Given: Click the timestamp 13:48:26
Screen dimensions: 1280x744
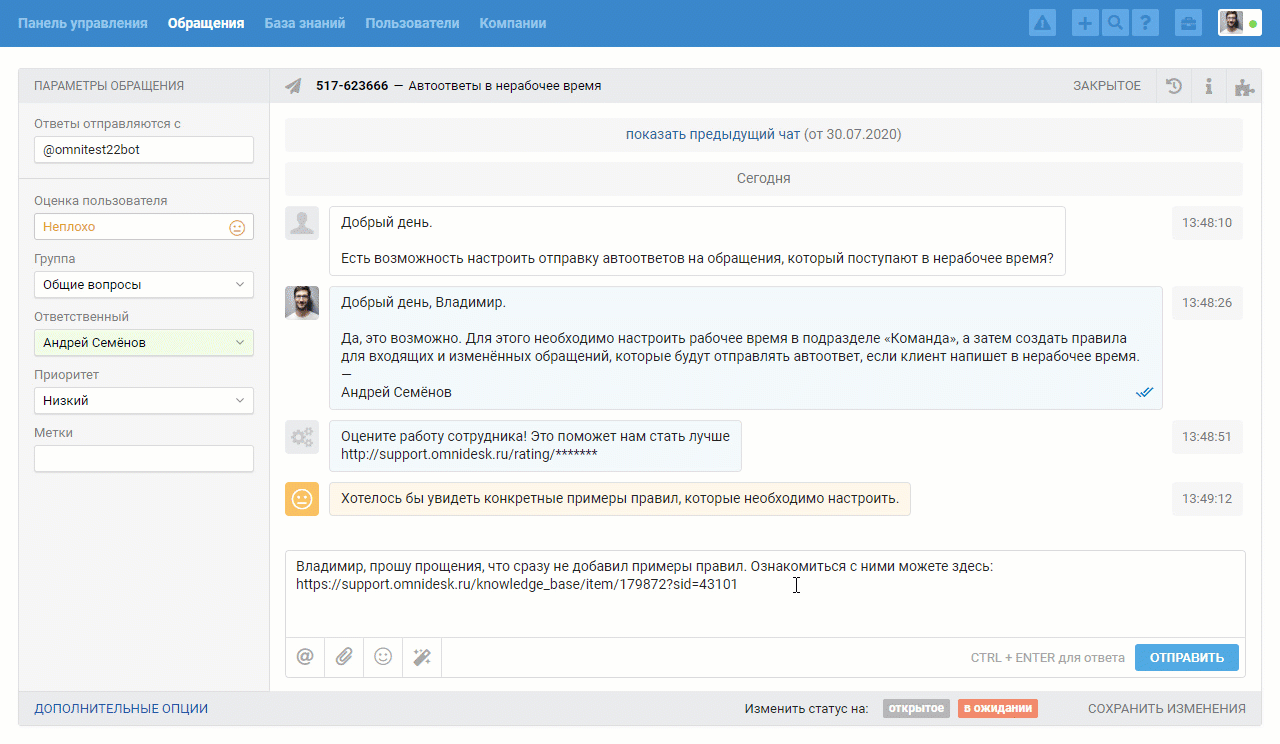Looking at the screenshot, I should [x=1207, y=303].
